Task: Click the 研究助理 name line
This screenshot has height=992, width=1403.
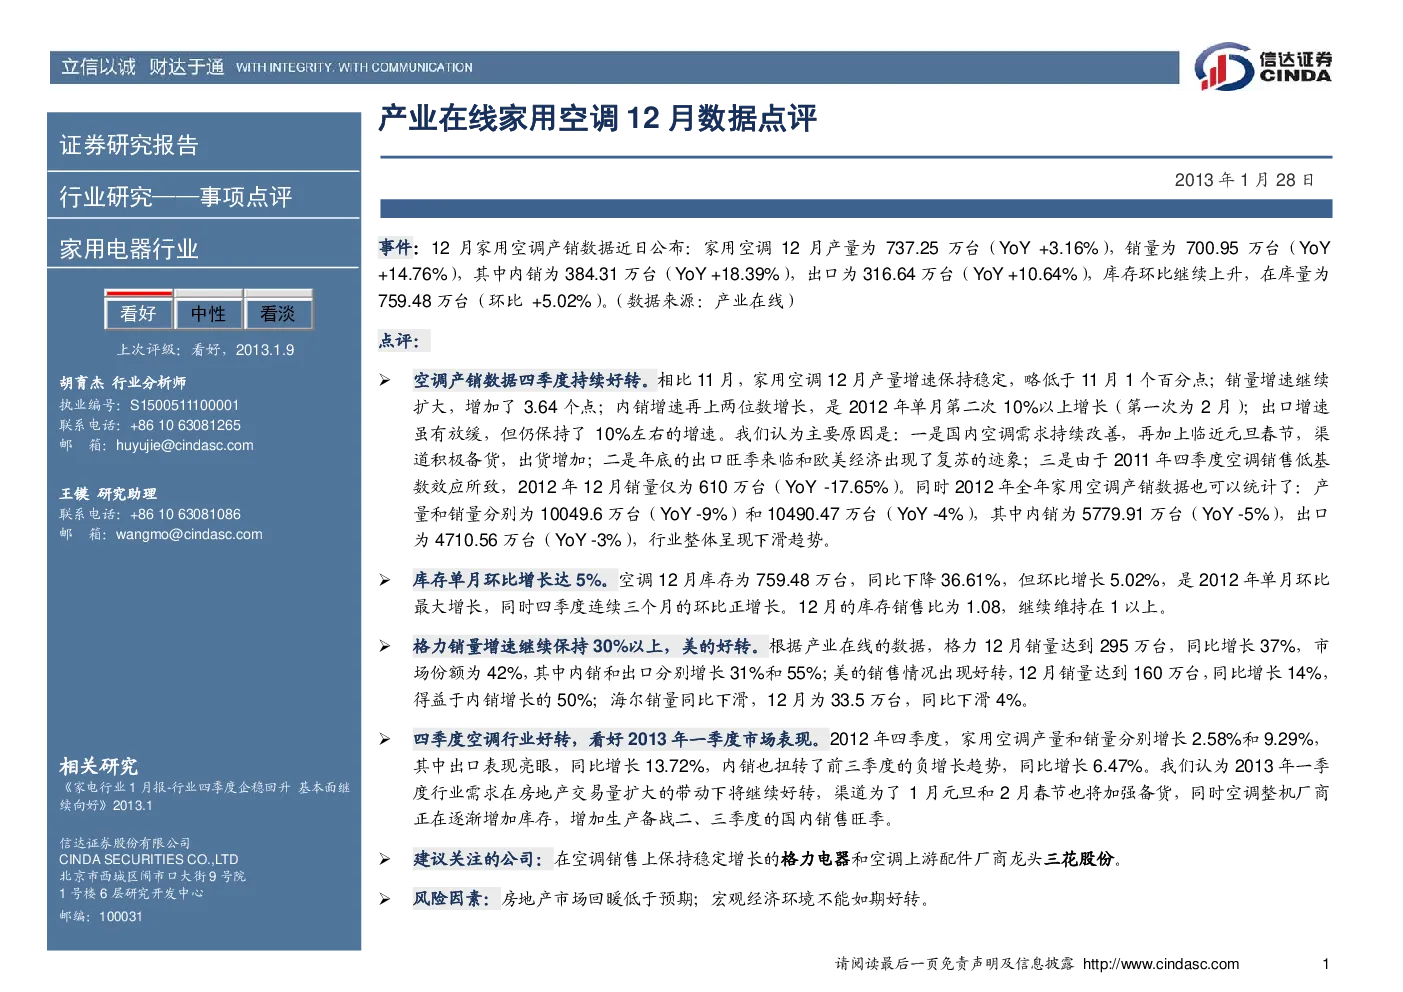Action: pyautogui.click(x=108, y=494)
